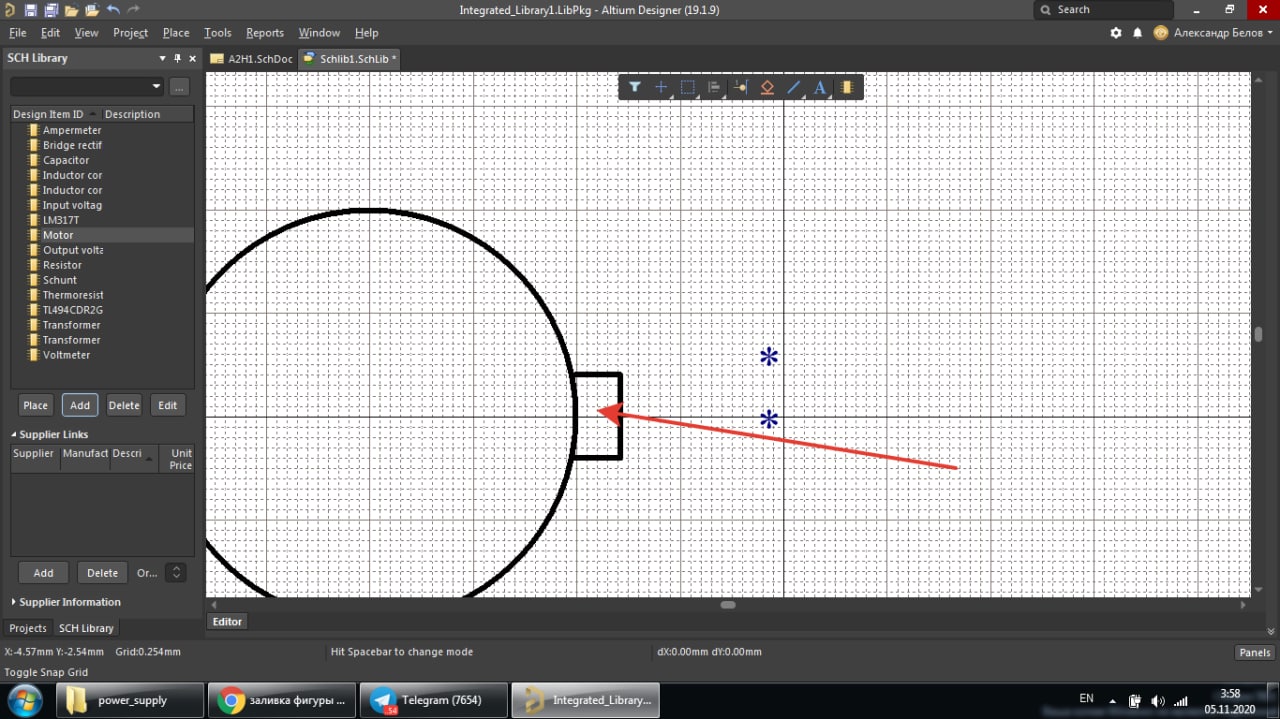Click the Edit component button

coord(168,405)
